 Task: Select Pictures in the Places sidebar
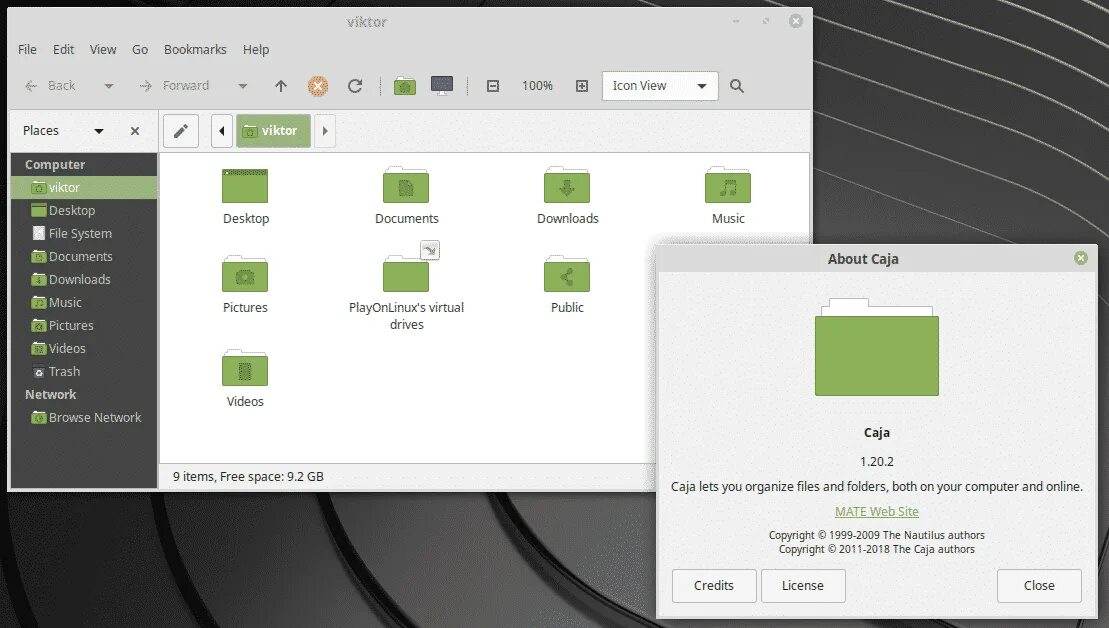[x=84, y=325]
